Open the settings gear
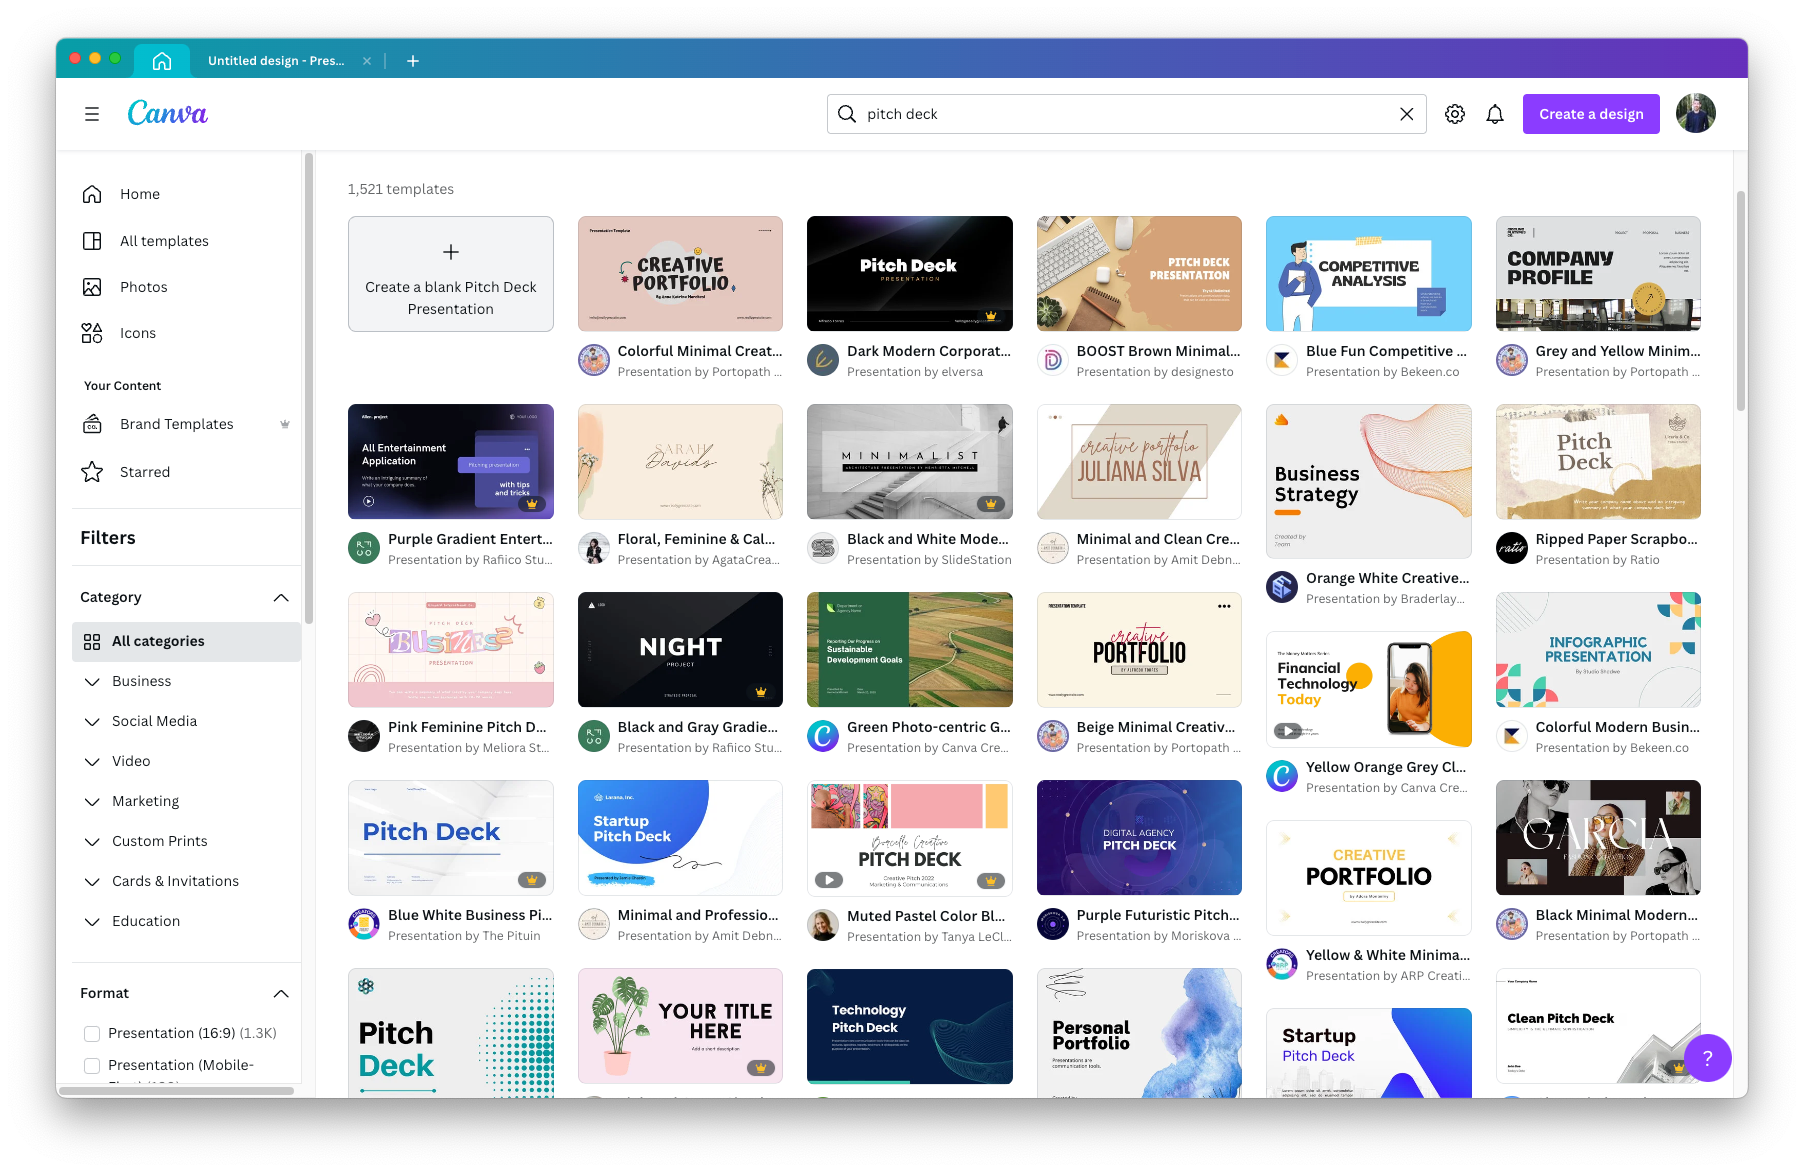 pos(1455,114)
